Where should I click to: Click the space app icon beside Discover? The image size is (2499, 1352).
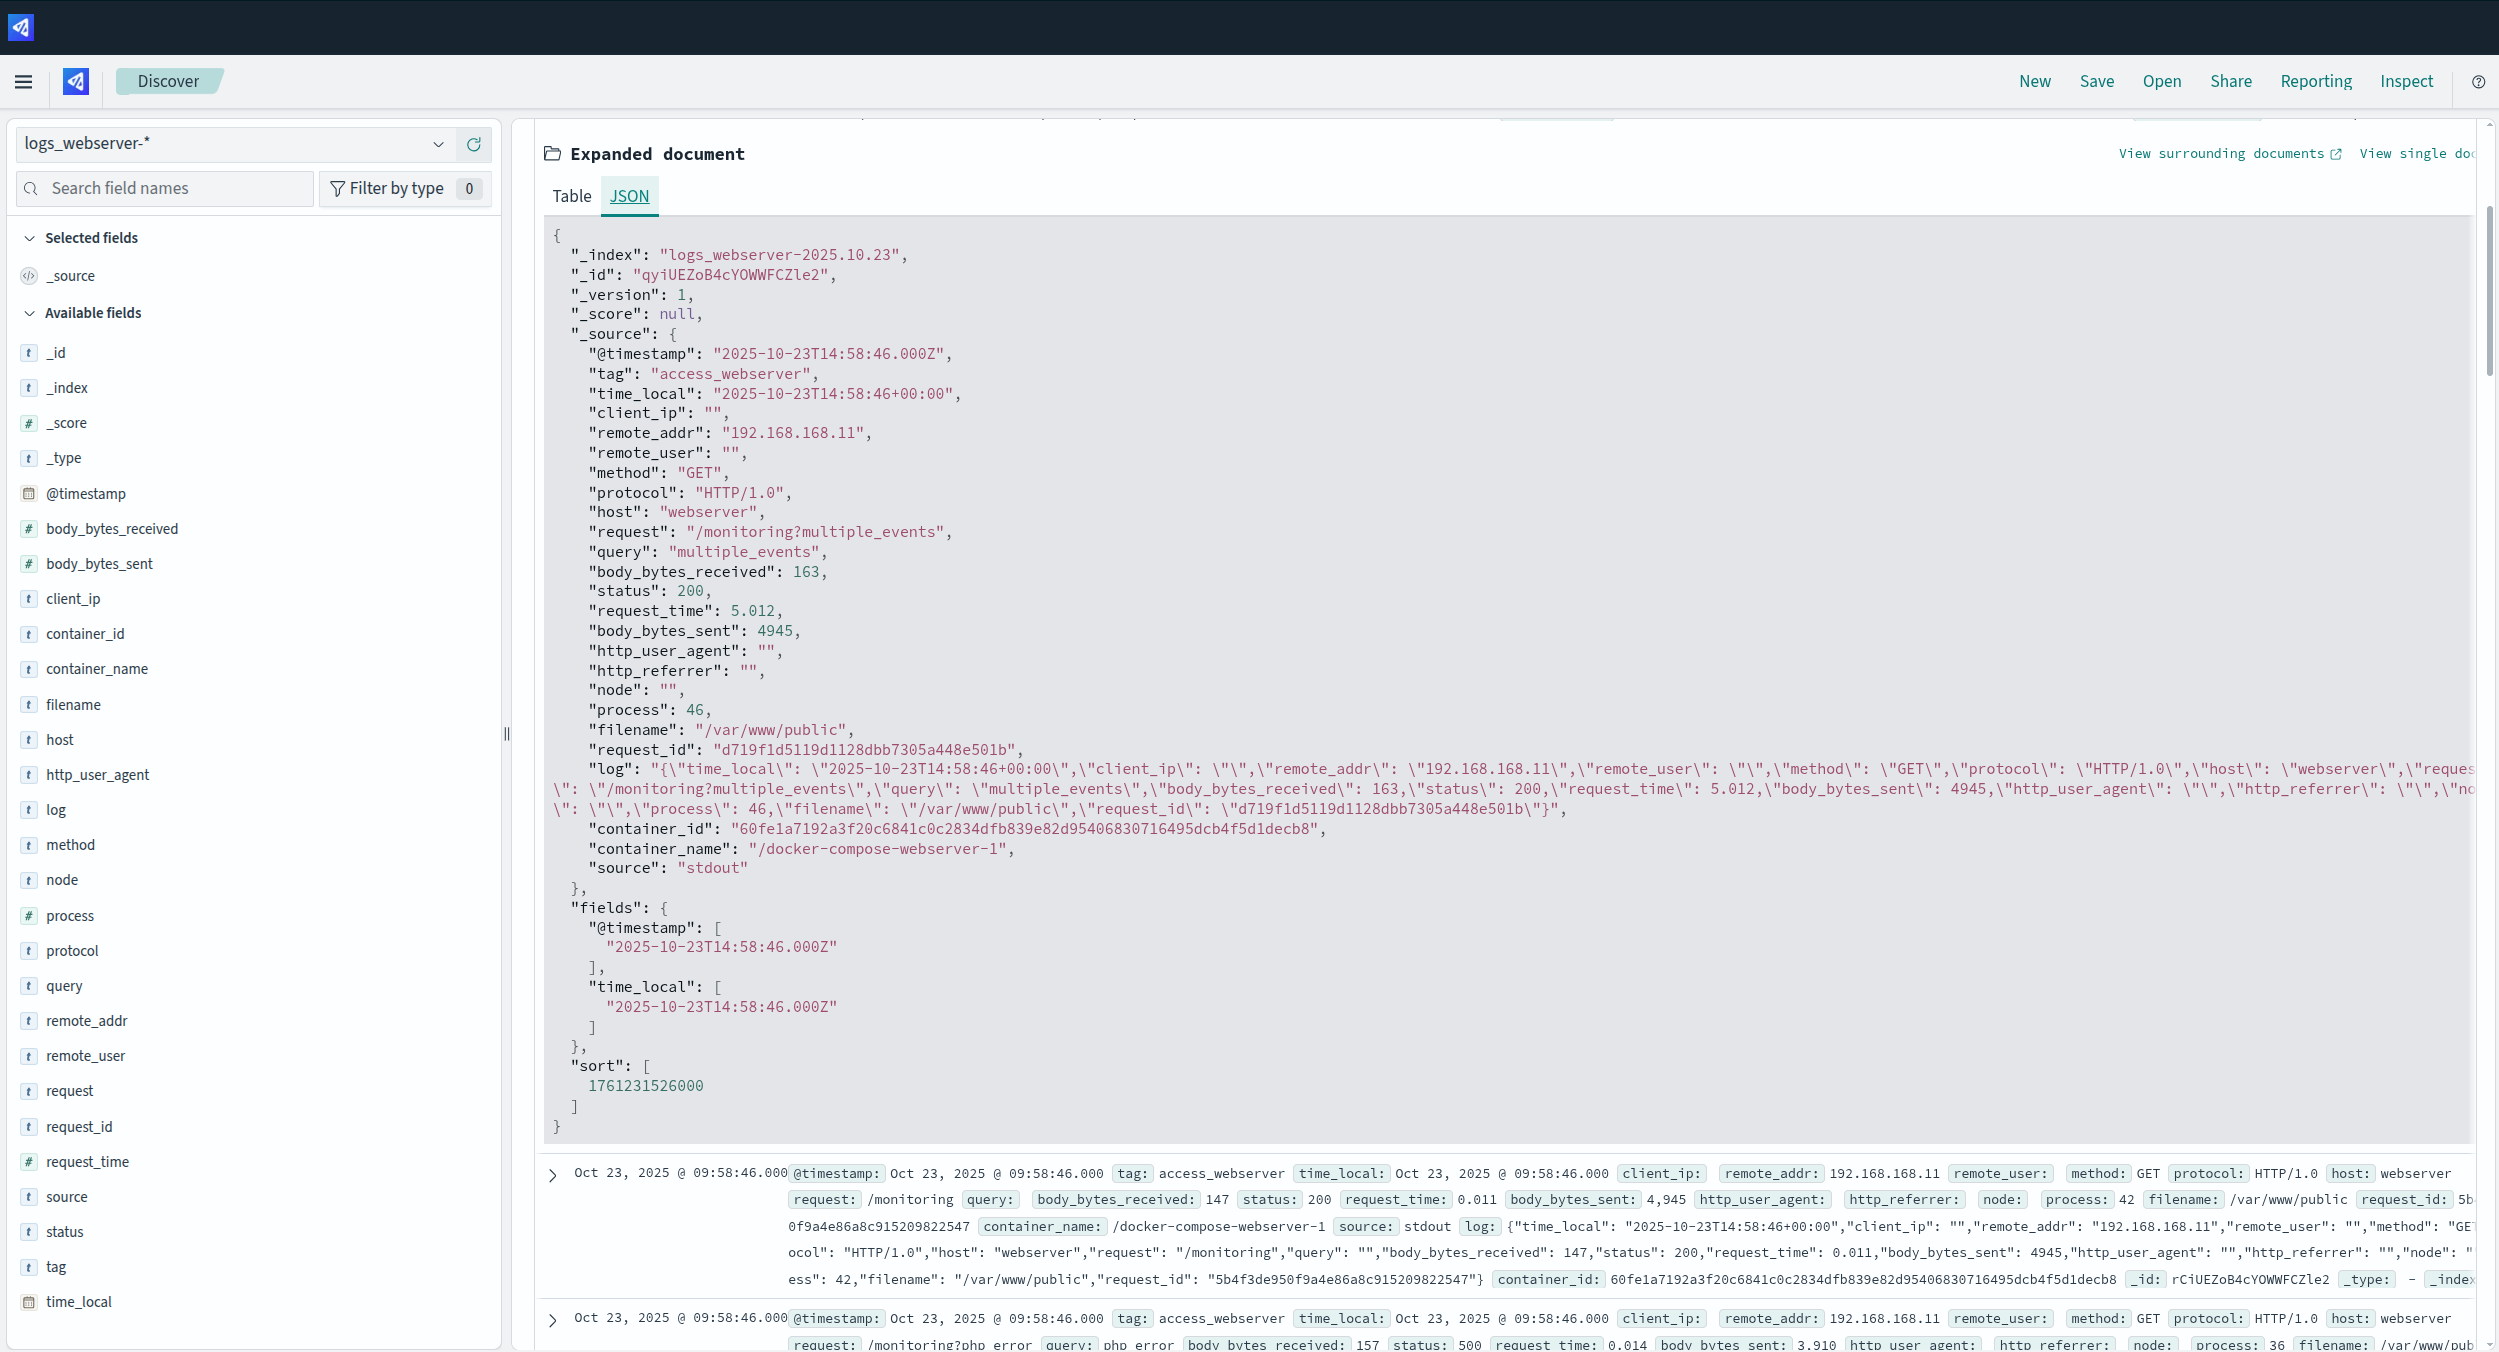(76, 82)
